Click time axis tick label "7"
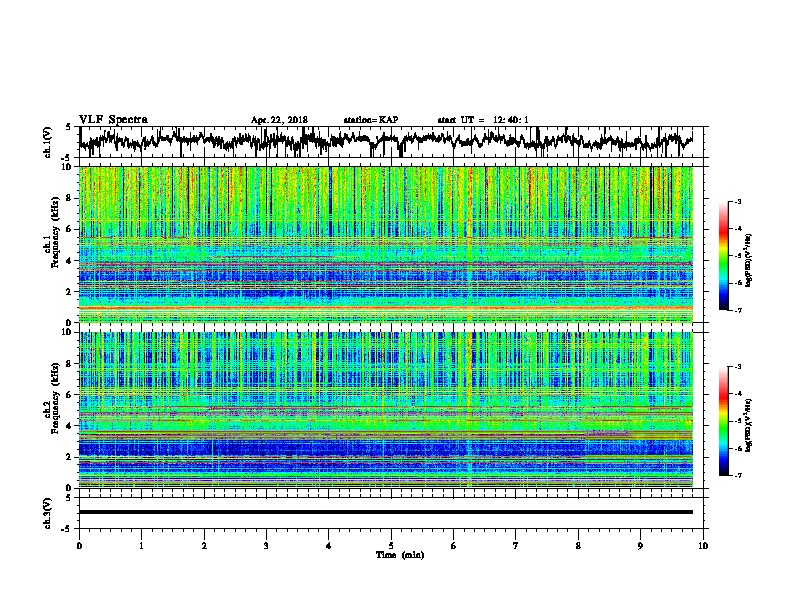Viewport: 792px width, 612px height. pos(516,545)
